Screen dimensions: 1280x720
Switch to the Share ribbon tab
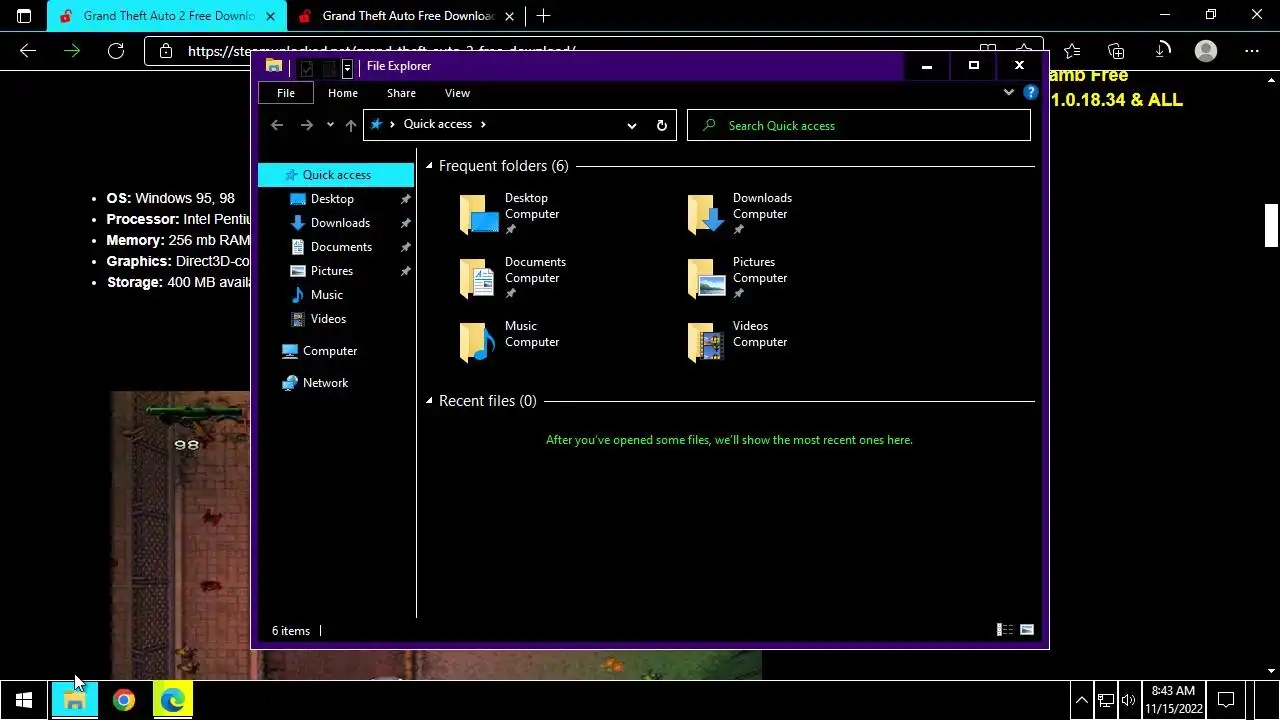click(401, 93)
